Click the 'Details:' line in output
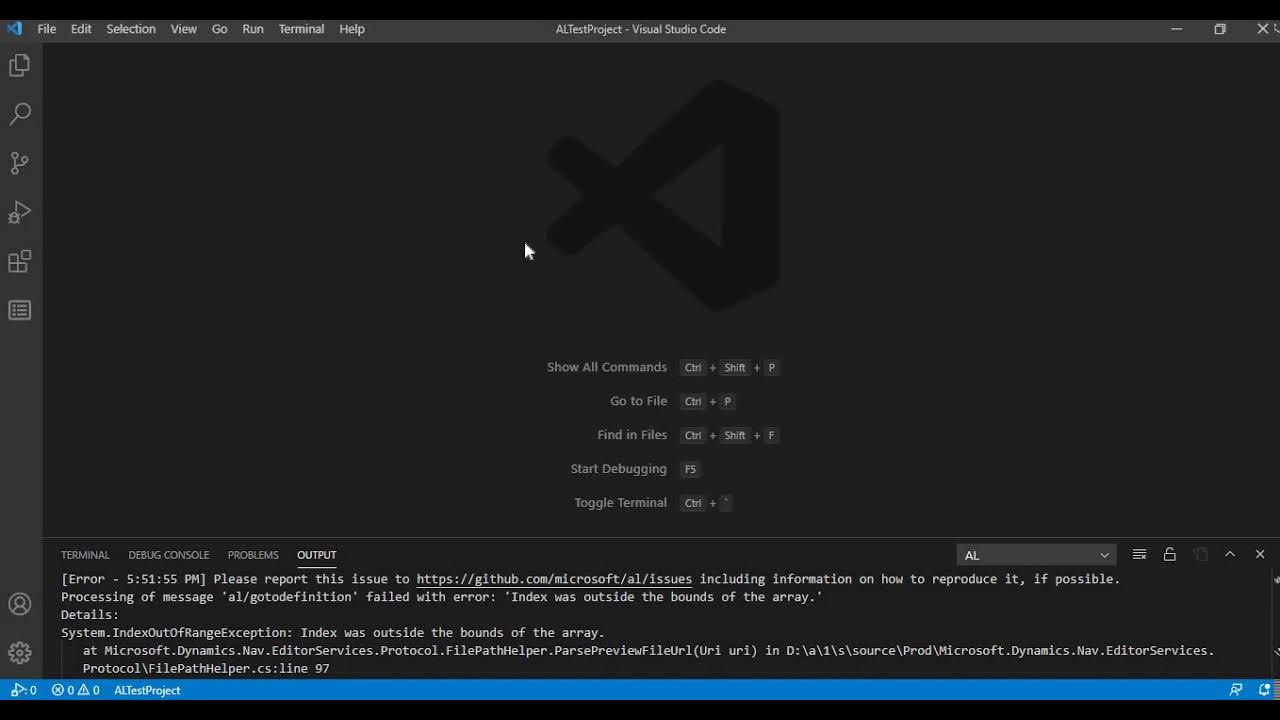Viewport: 1280px width, 720px height. pos(90,615)
